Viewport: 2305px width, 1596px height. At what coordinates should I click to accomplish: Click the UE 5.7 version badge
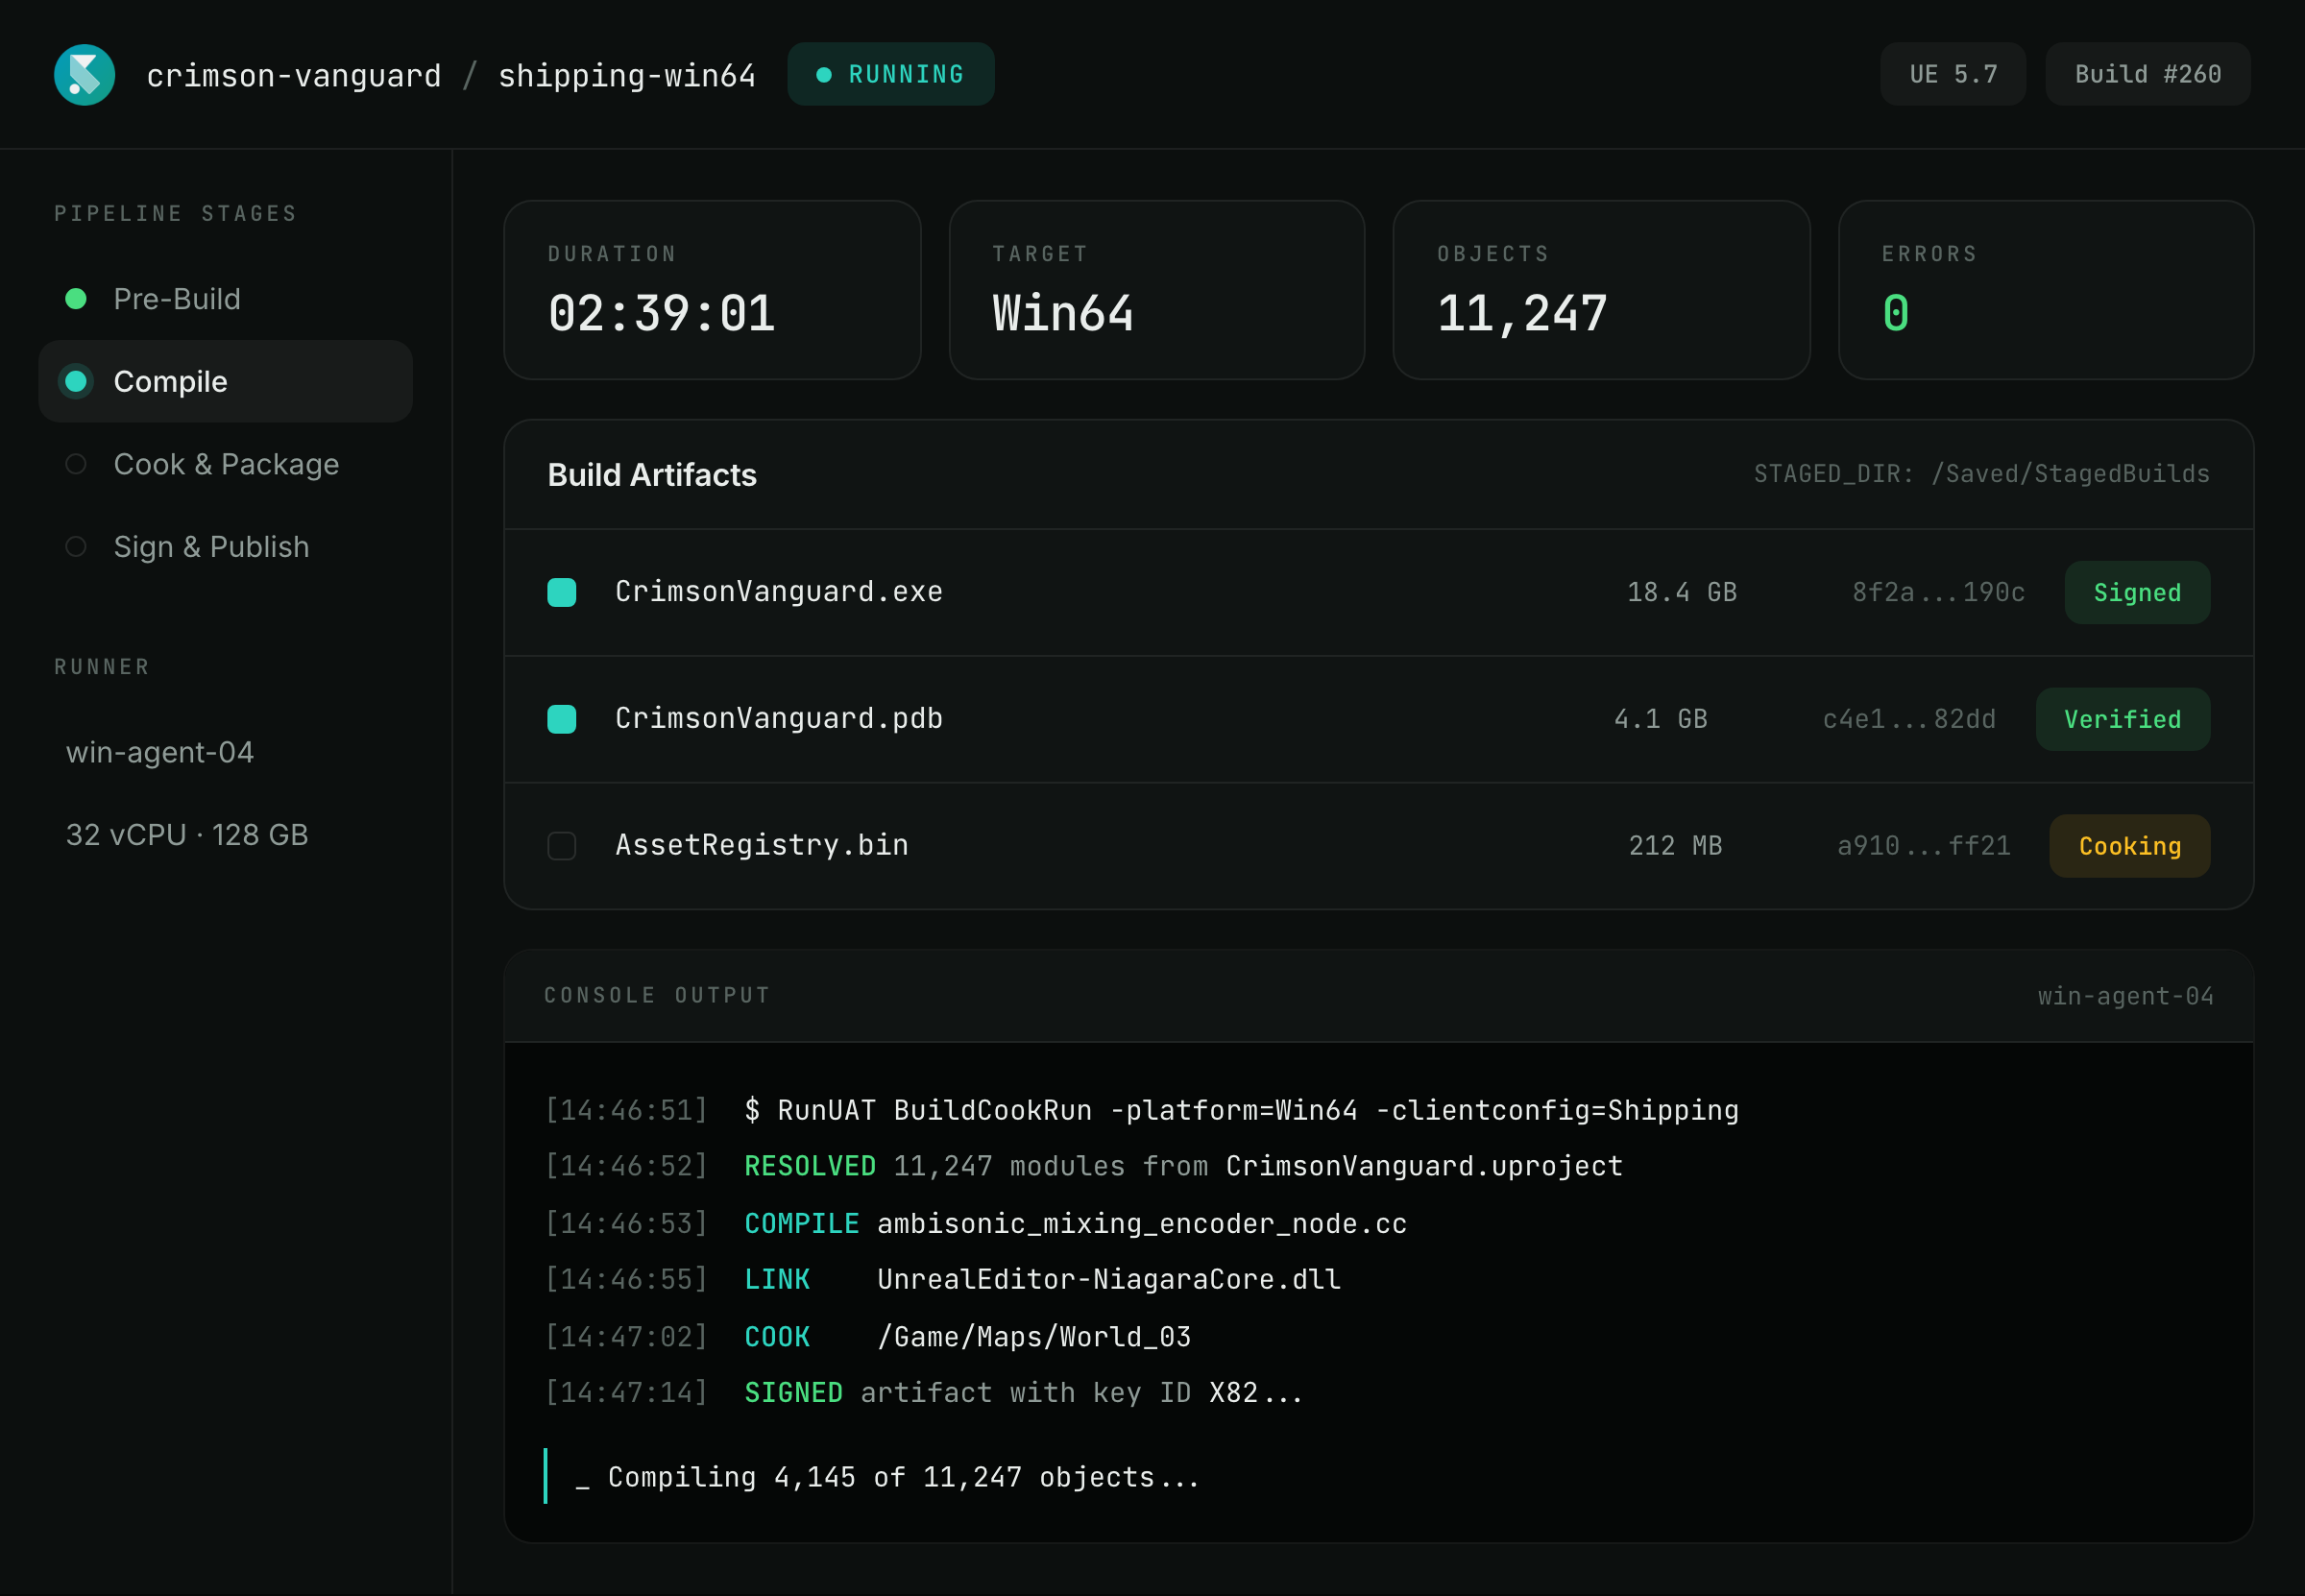pyautogui.click(x=1953, y=74)
